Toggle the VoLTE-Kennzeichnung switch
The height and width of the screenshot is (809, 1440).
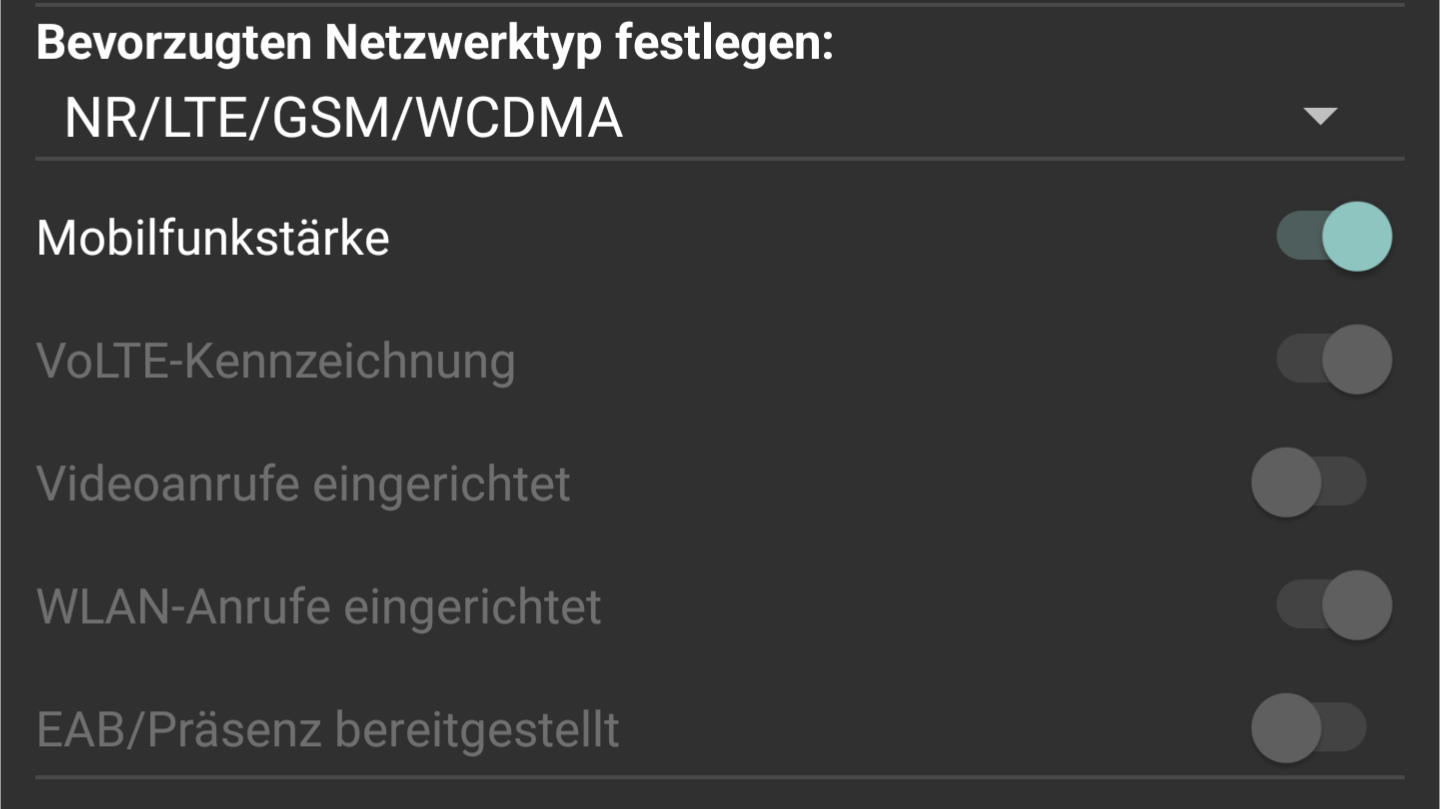(x=1334, y=360)
